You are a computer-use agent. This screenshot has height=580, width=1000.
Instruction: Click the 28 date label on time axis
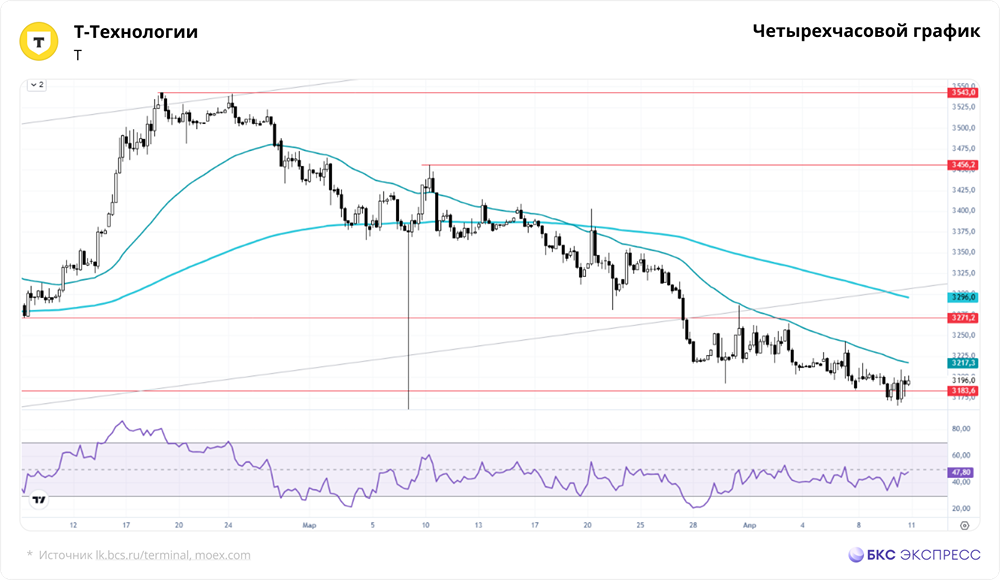point(693,525)
